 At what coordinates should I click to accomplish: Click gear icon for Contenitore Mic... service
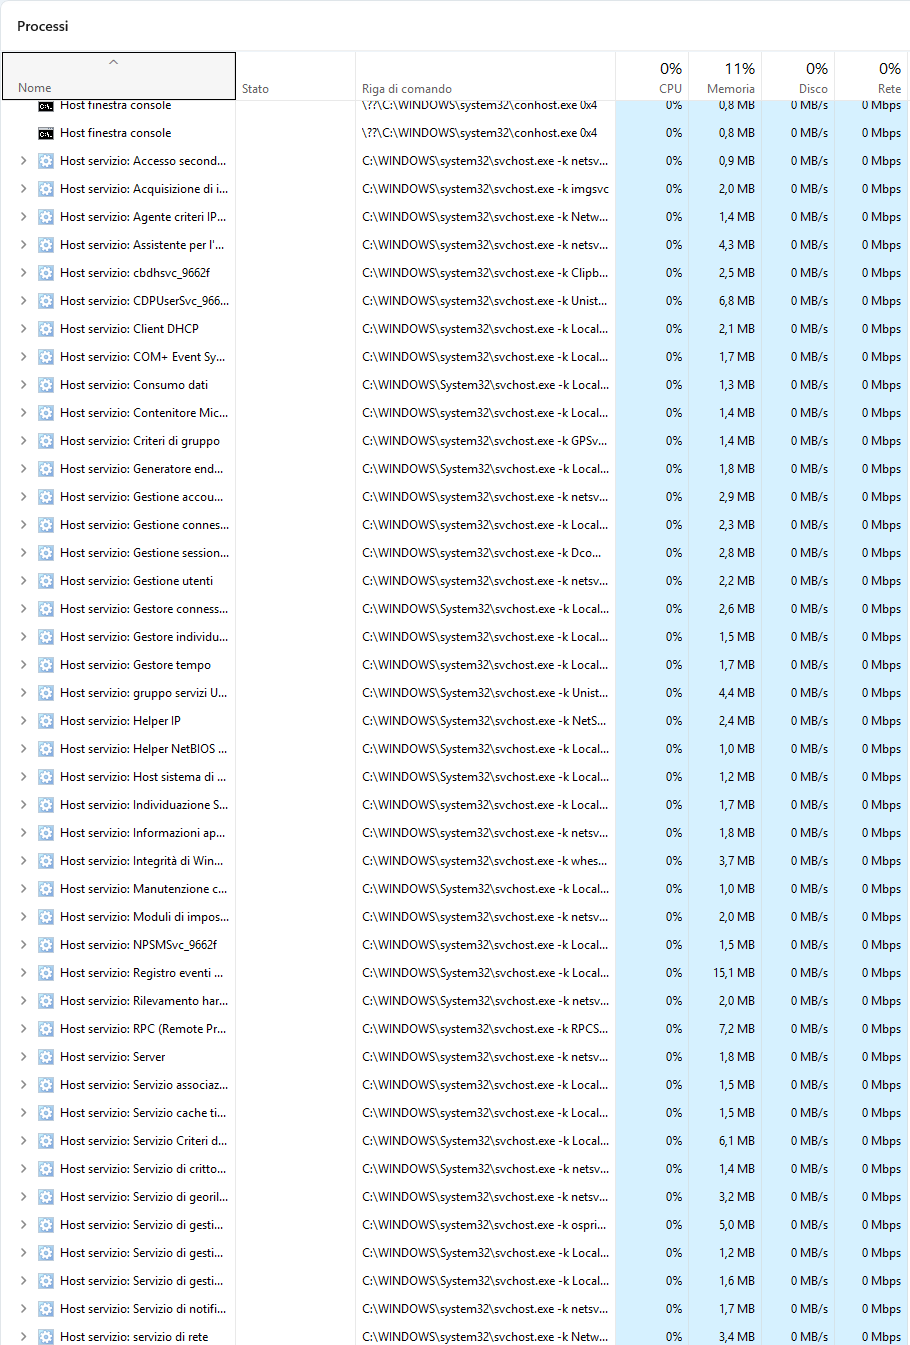pyautogui.click(x=46, y=412)
